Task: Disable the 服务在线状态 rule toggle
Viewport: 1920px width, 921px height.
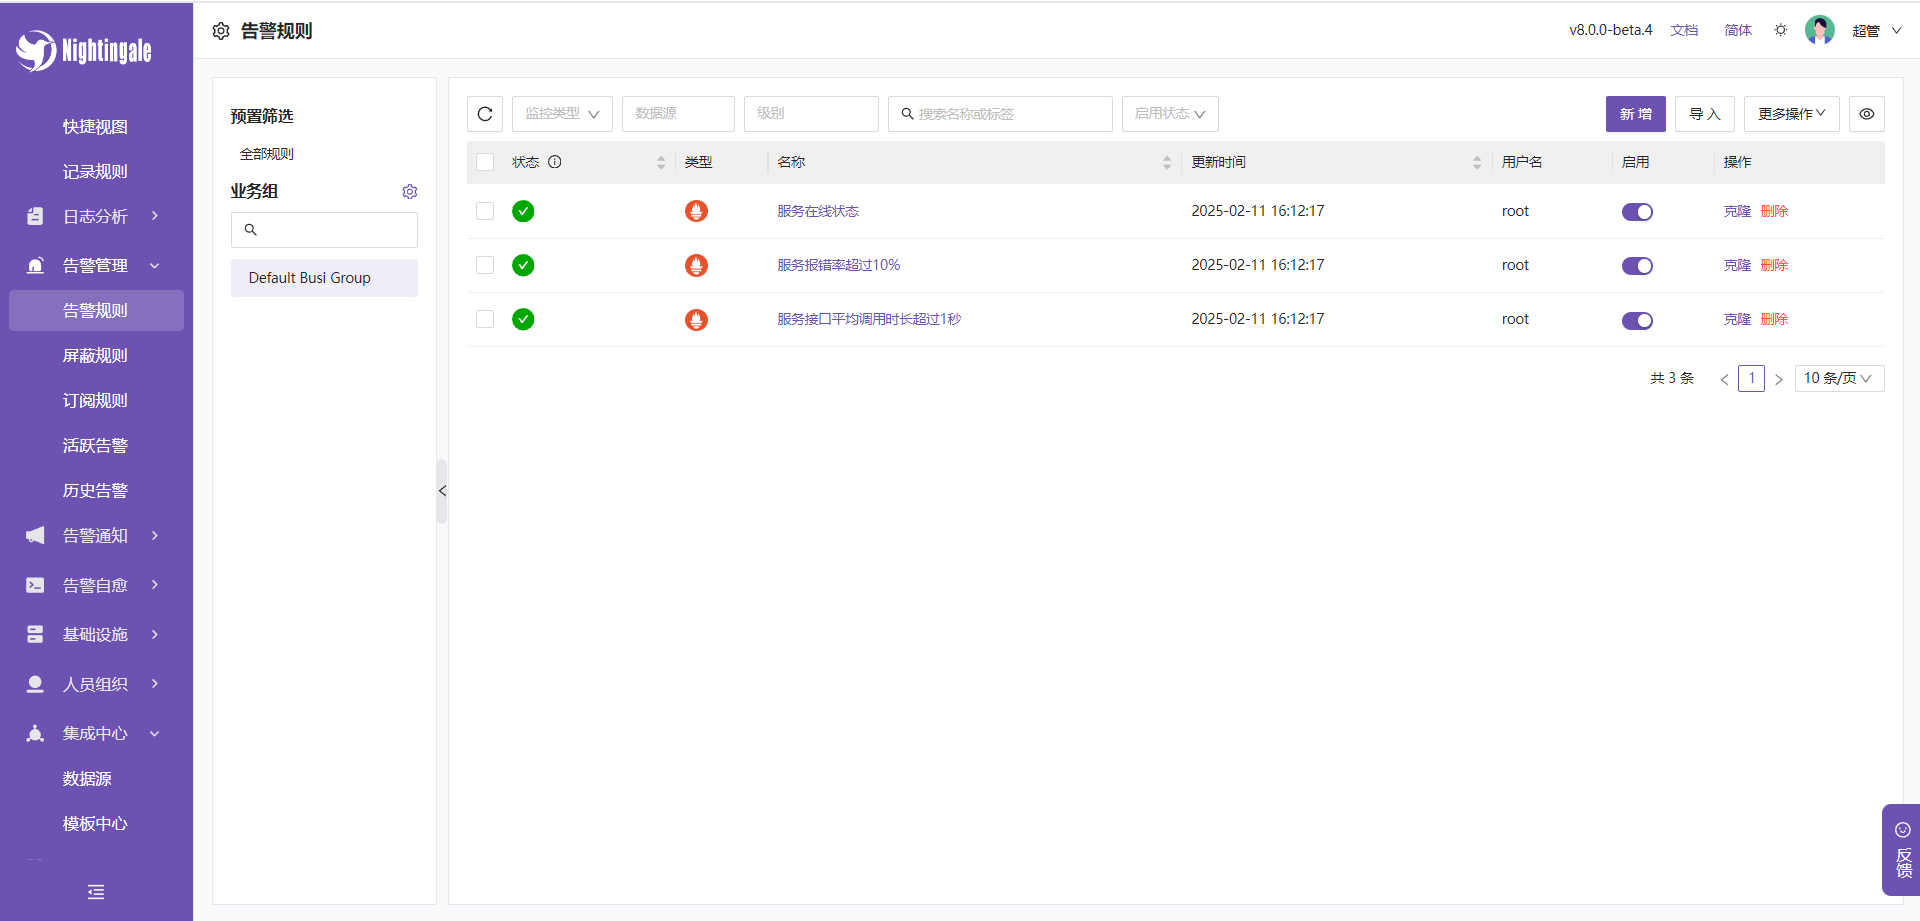Action: (x=1637, y=212)
